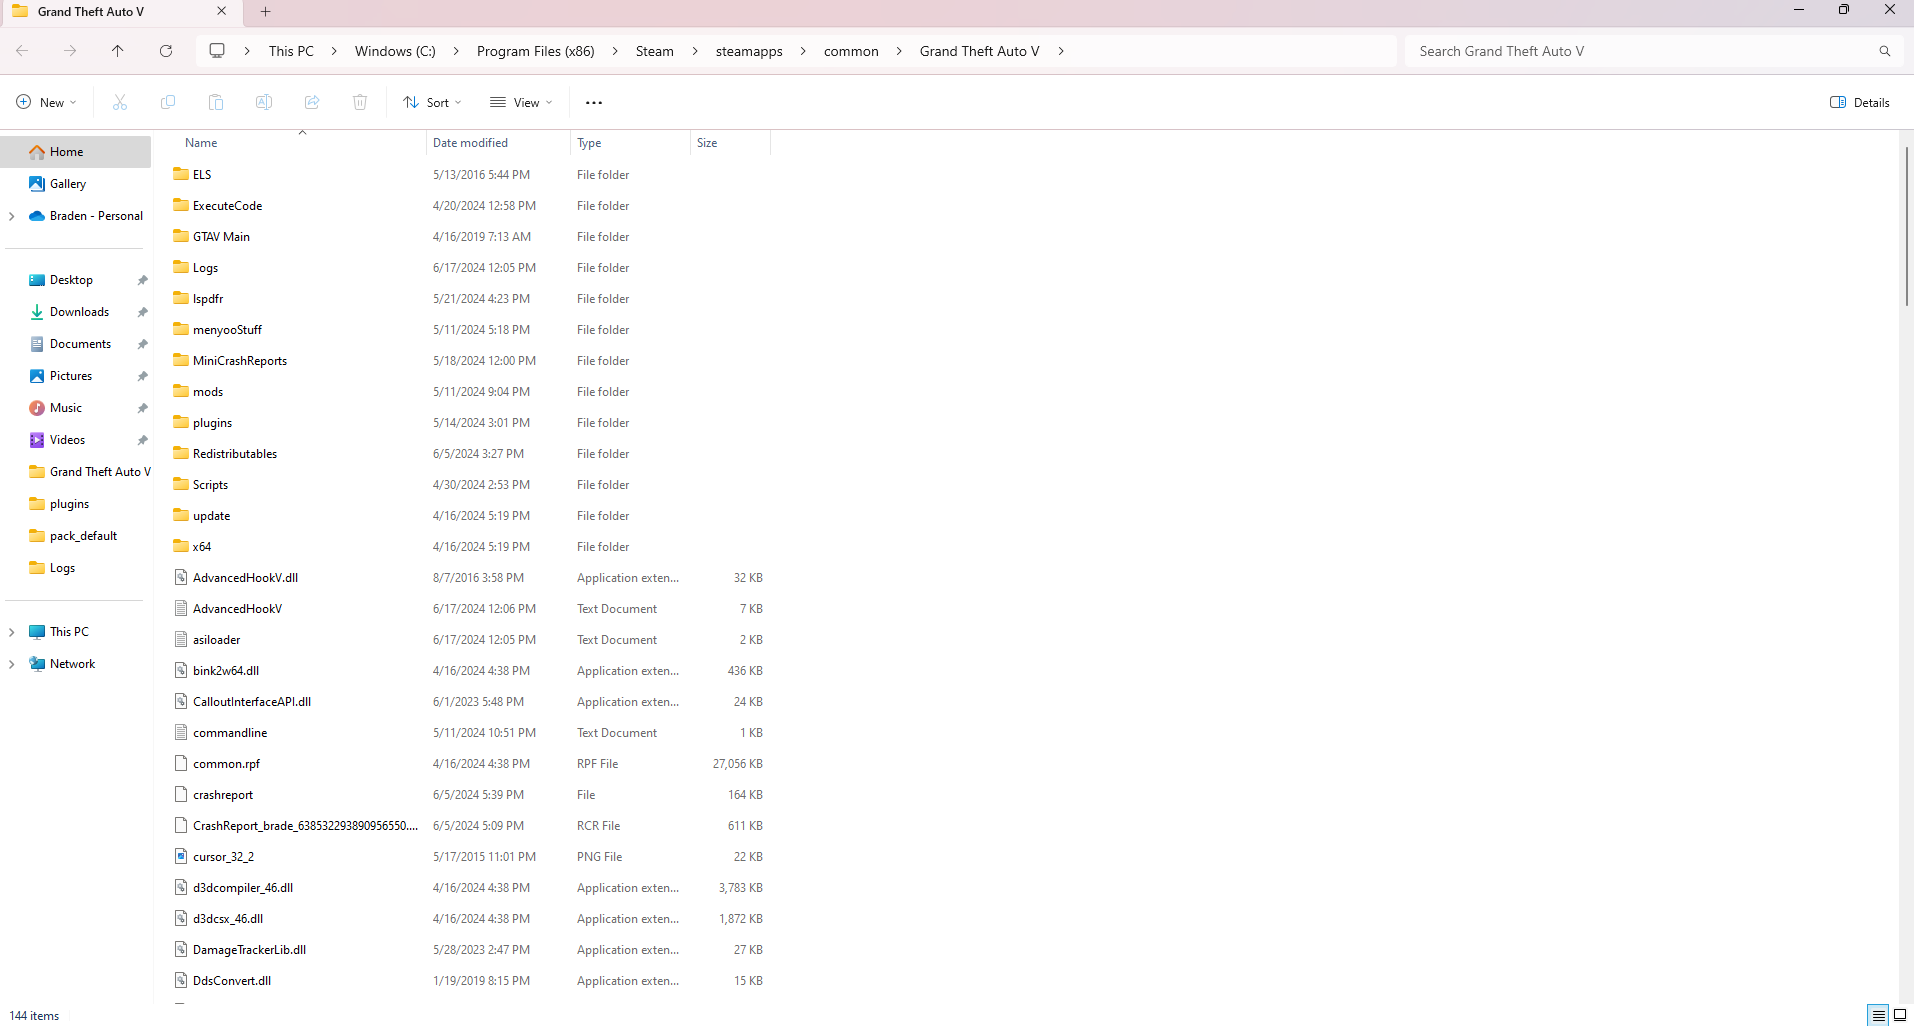Select the Redistributables folder
The image size is (1914, 1026).
tap(235, 453)
